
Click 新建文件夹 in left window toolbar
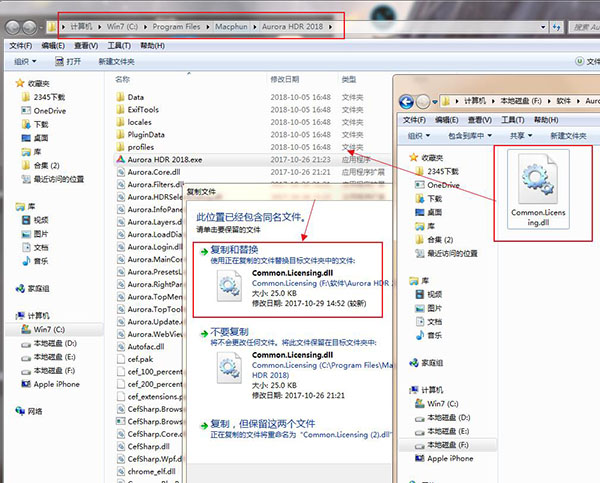tap(116, 62)
